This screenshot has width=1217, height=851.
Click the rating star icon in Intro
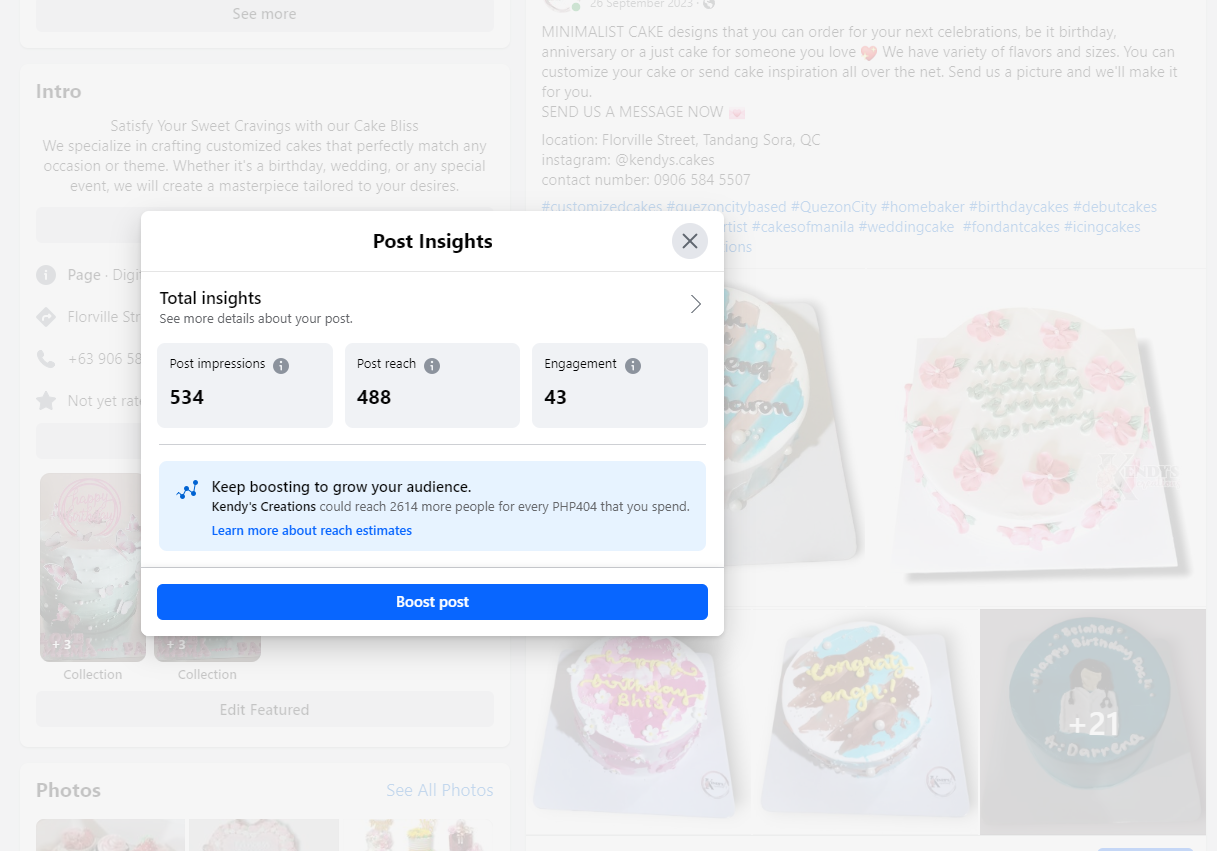coord(46,401)
